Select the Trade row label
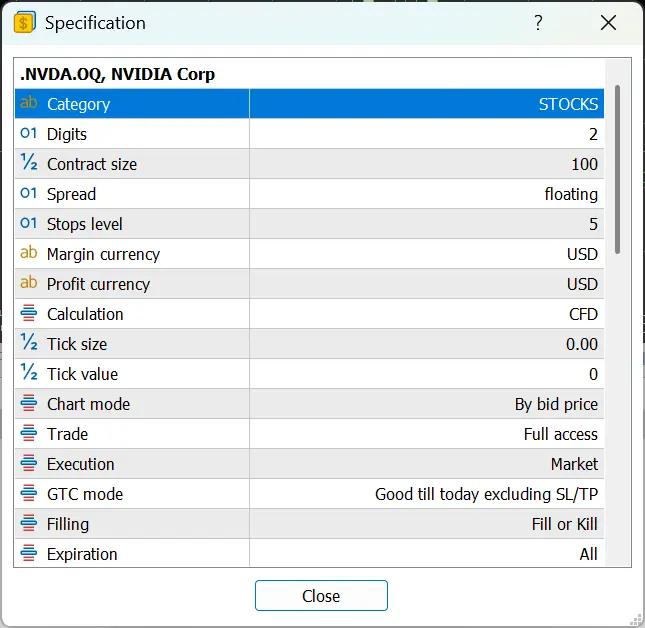The width and height of the screenshot is (645, 628). [67, 435]
